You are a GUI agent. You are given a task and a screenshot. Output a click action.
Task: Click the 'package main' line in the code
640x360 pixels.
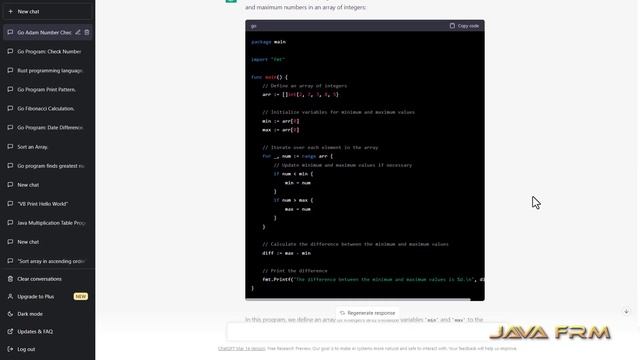point(268,42)
